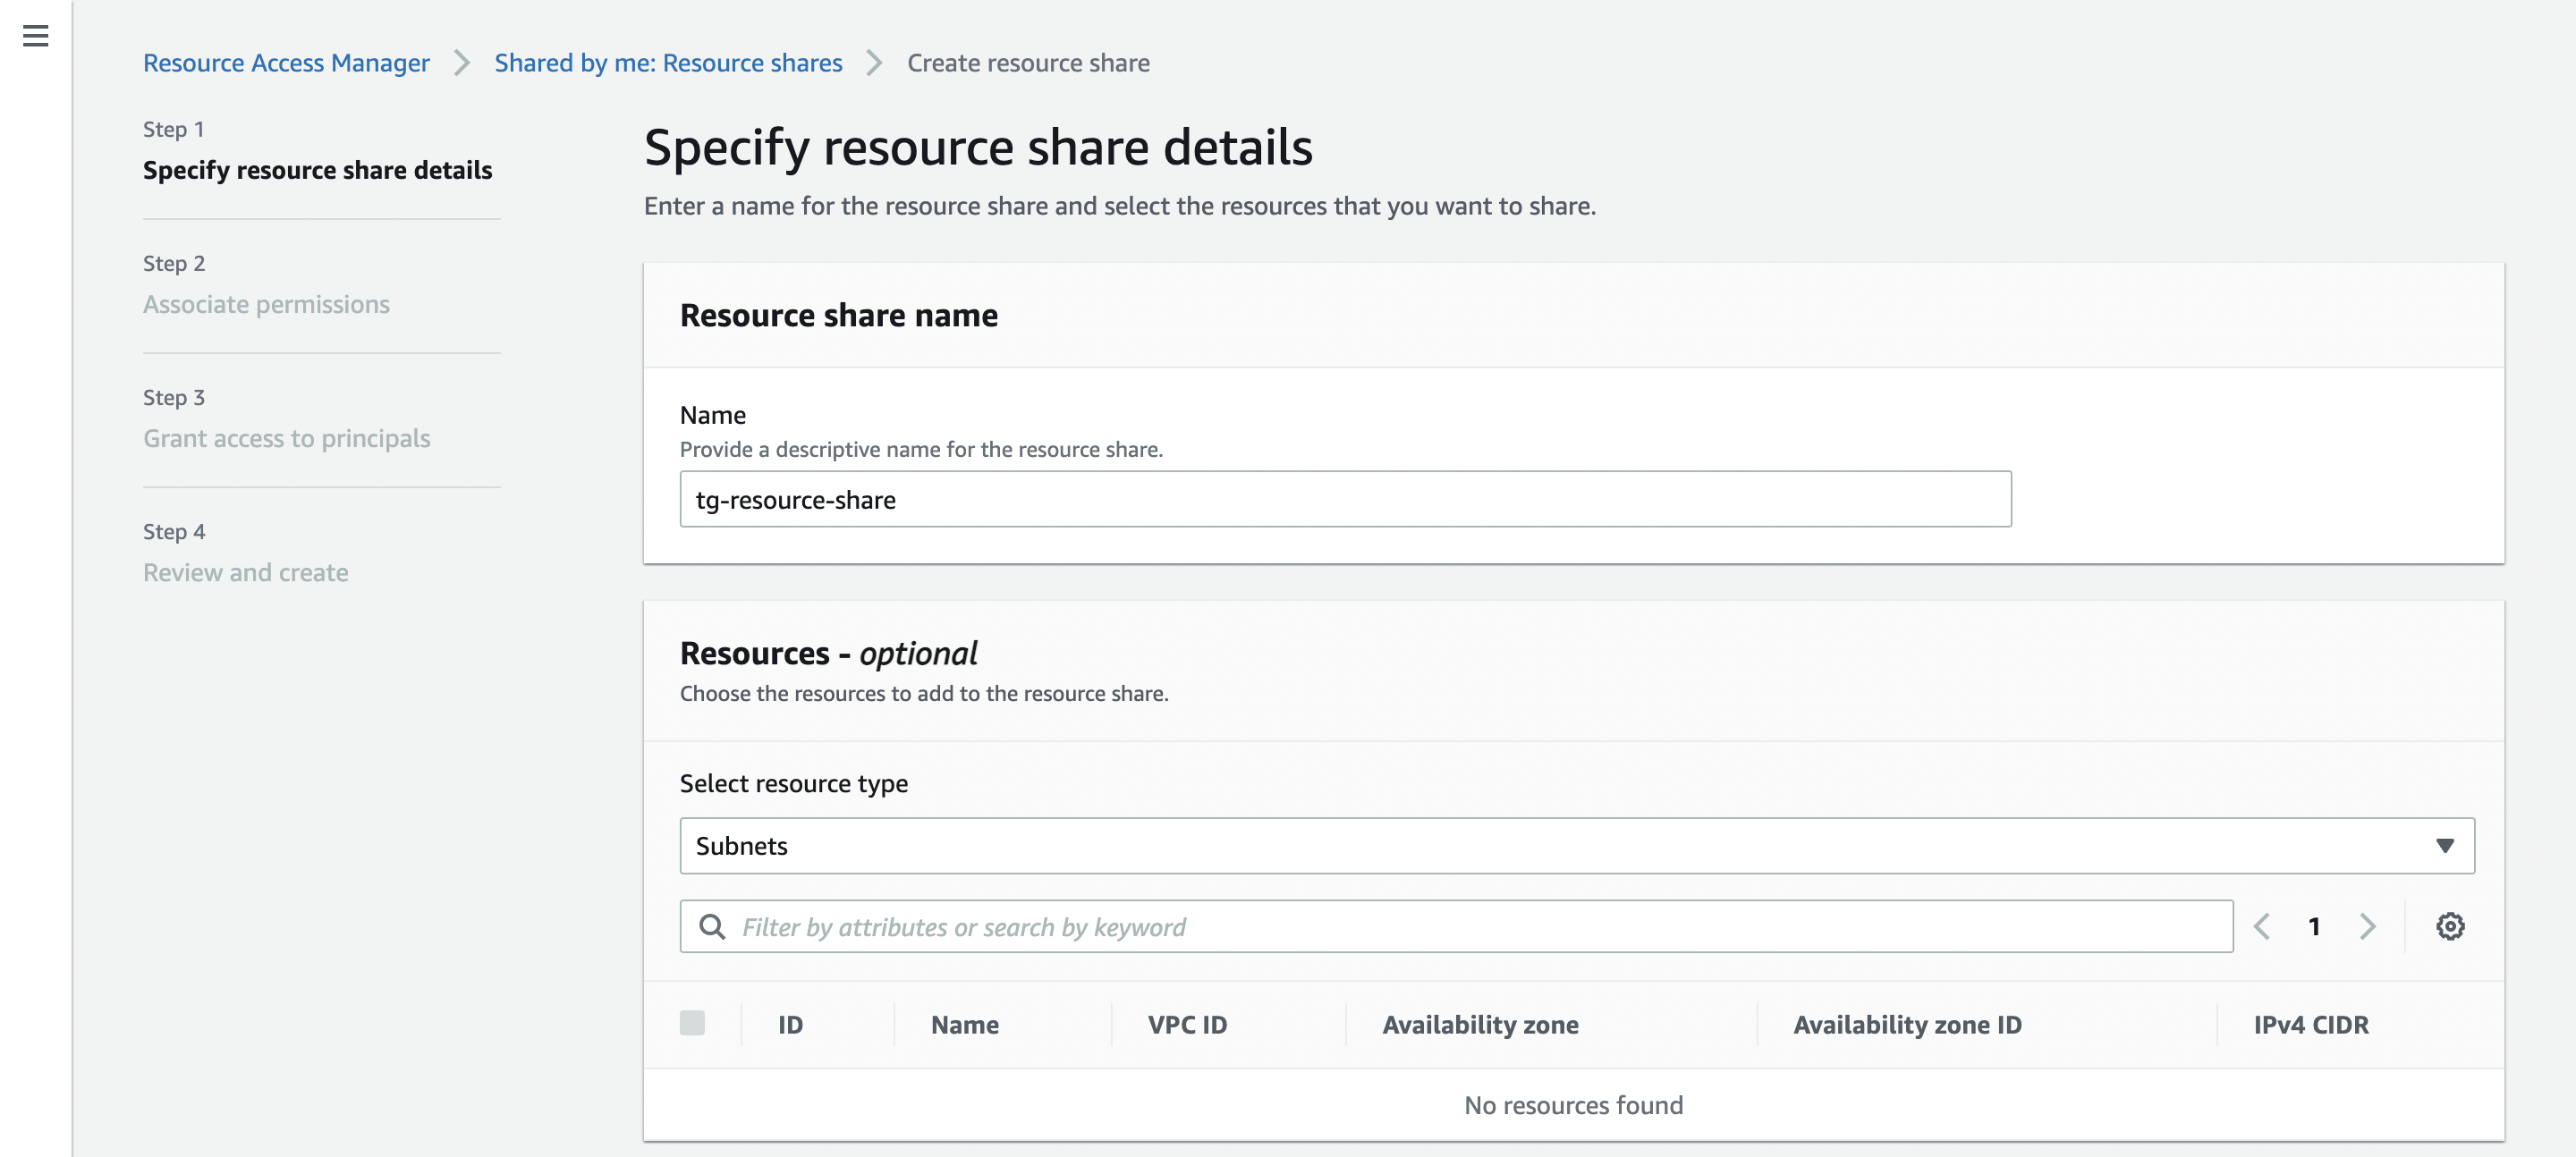The width and height of the screenshot is (2576, 1157).
Task: Click the resource share Name input field
Action: pos(1345,499)
